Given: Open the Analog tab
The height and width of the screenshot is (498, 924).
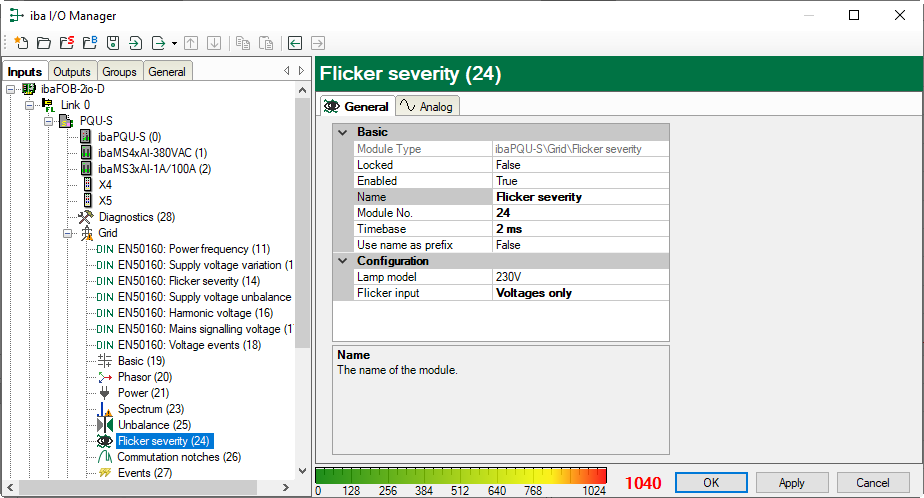Looking at the screenshot, I should click(427, 107).
